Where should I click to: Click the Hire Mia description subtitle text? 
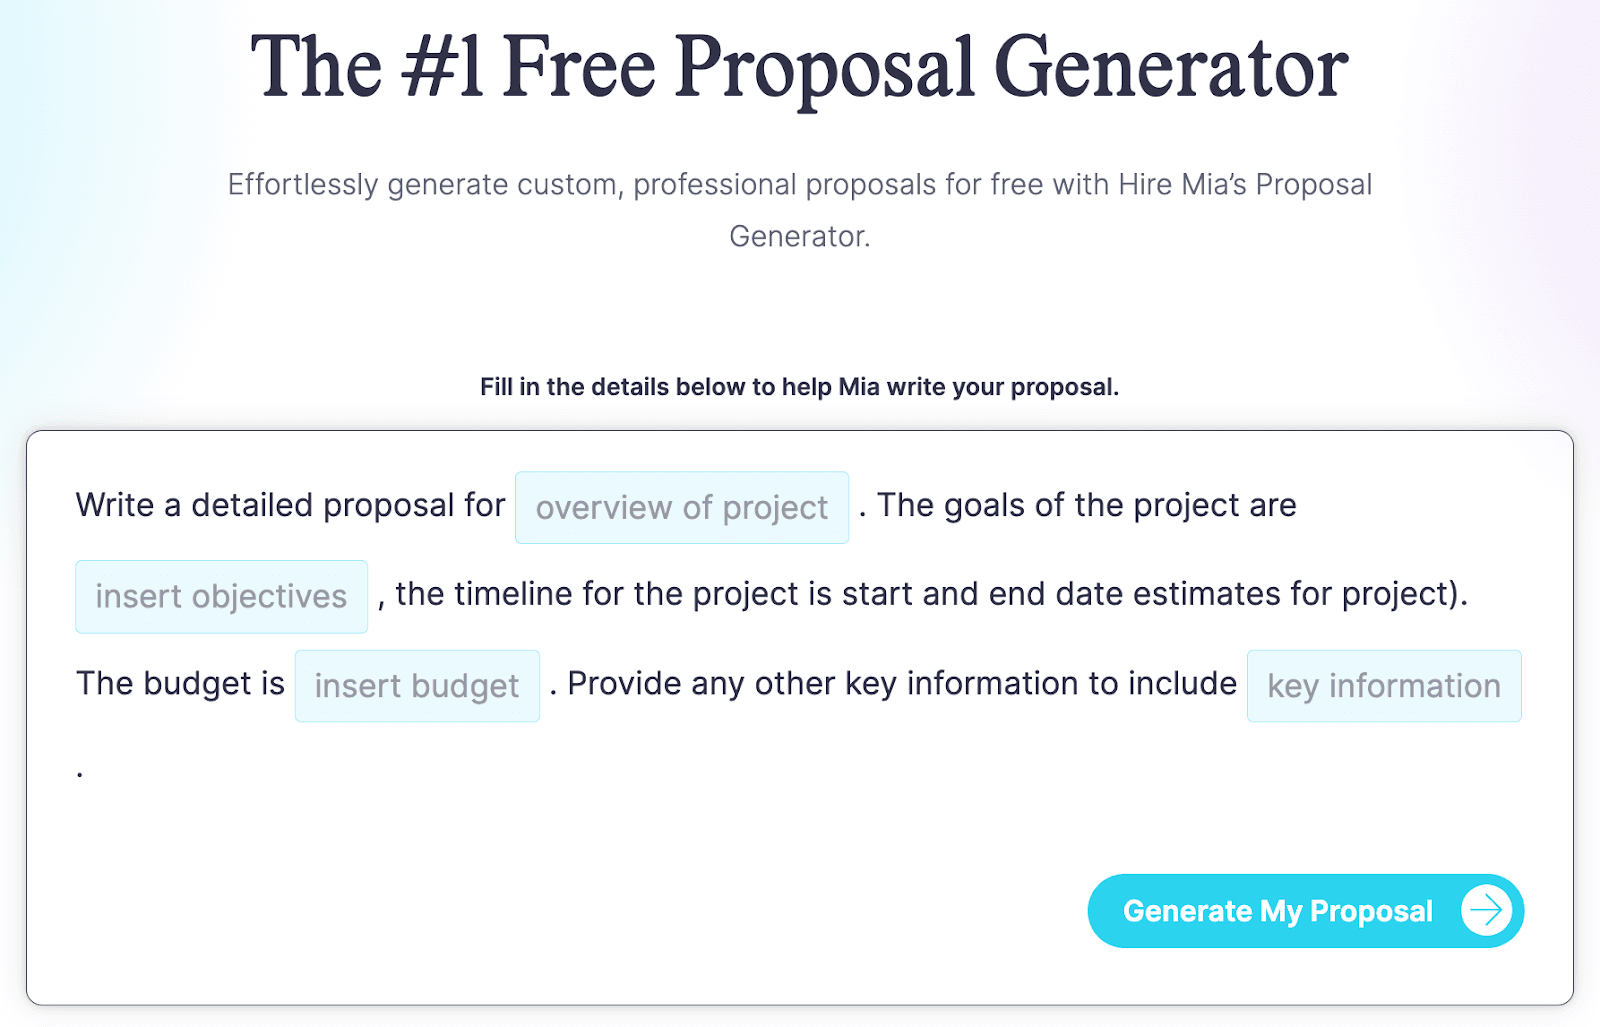pyautogui.click(x=799, y=210)
